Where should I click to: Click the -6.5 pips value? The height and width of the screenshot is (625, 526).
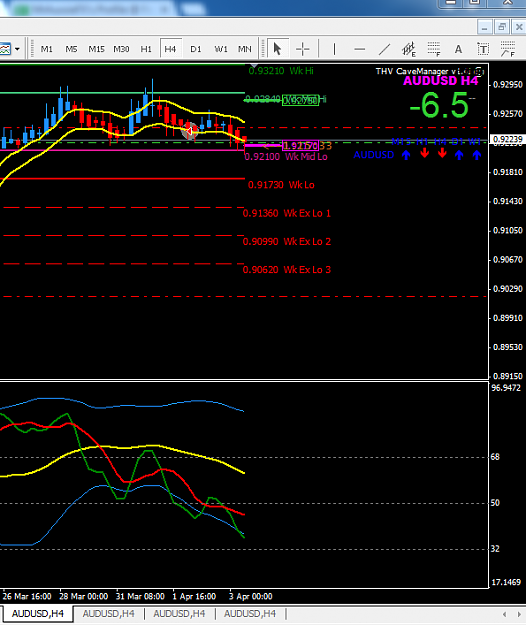(x=440, y=105)
